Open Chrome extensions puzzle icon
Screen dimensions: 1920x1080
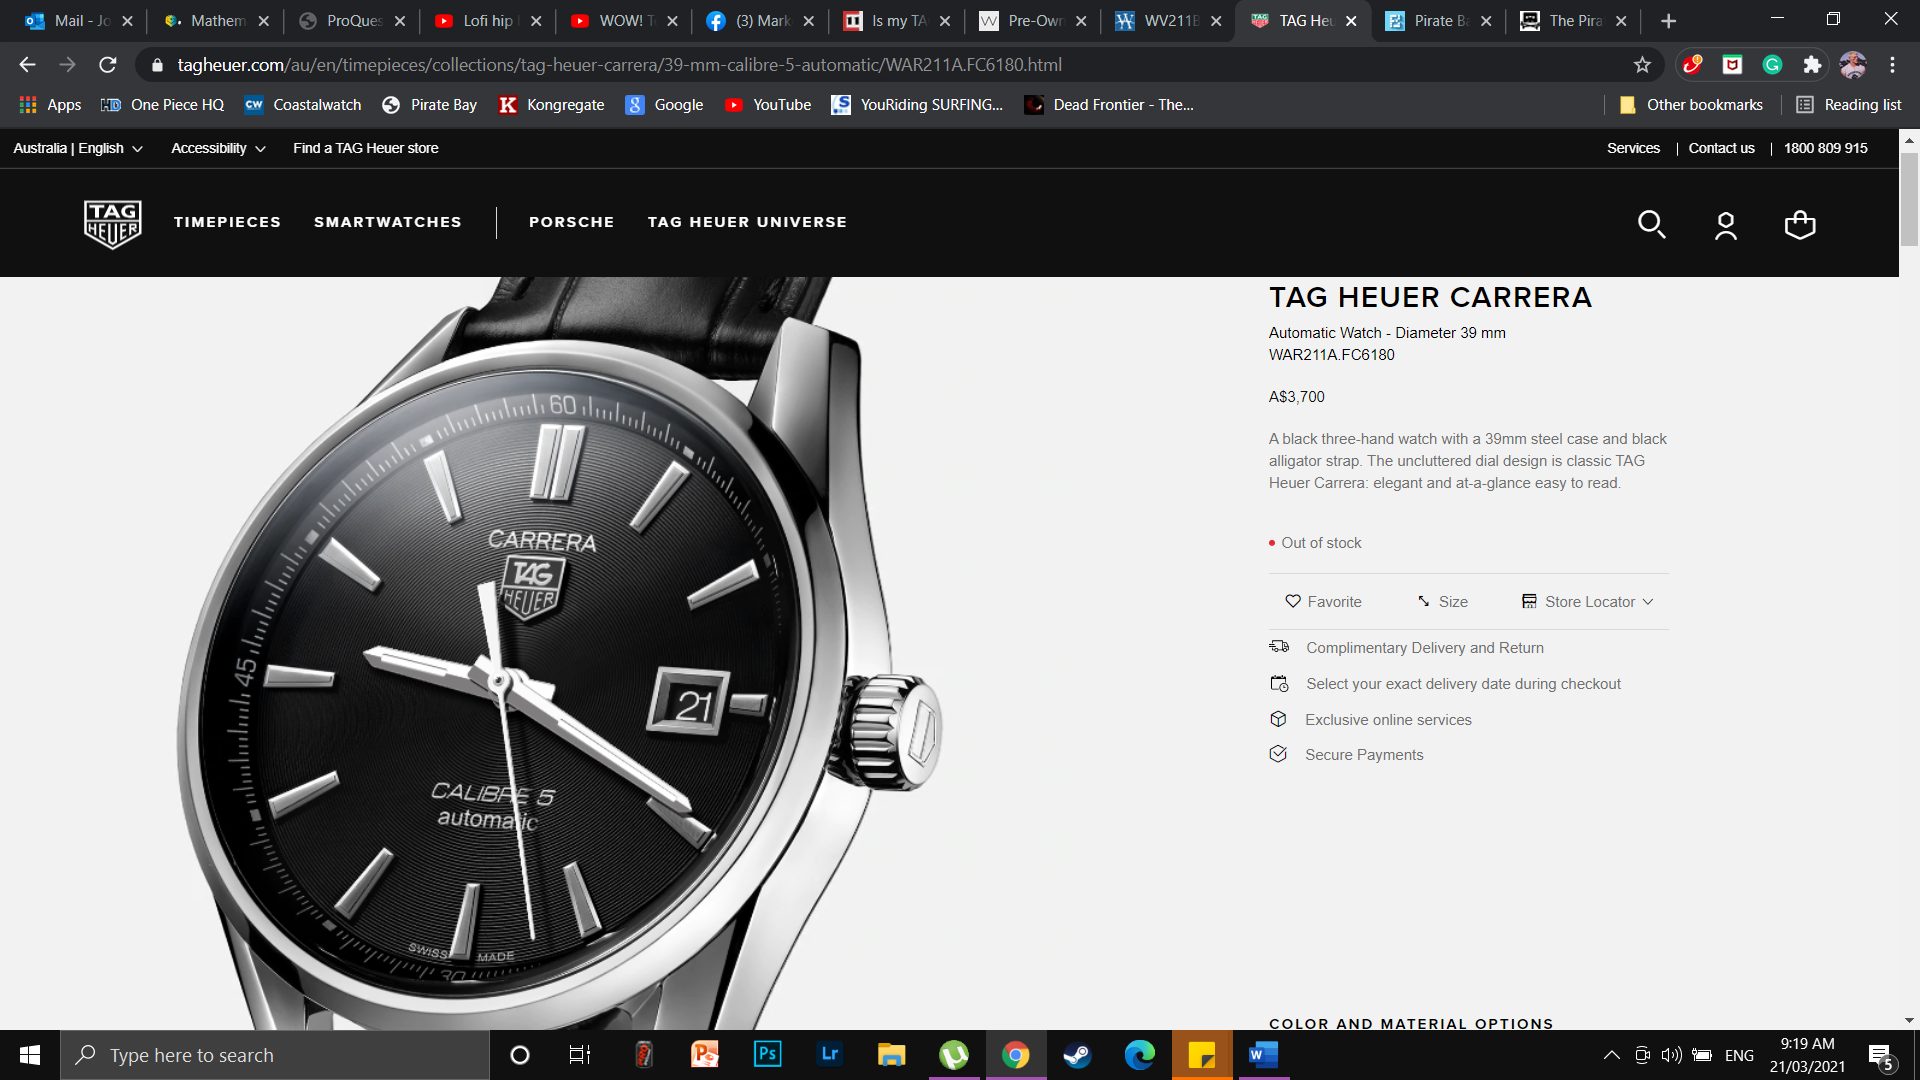coord(1812,65)
